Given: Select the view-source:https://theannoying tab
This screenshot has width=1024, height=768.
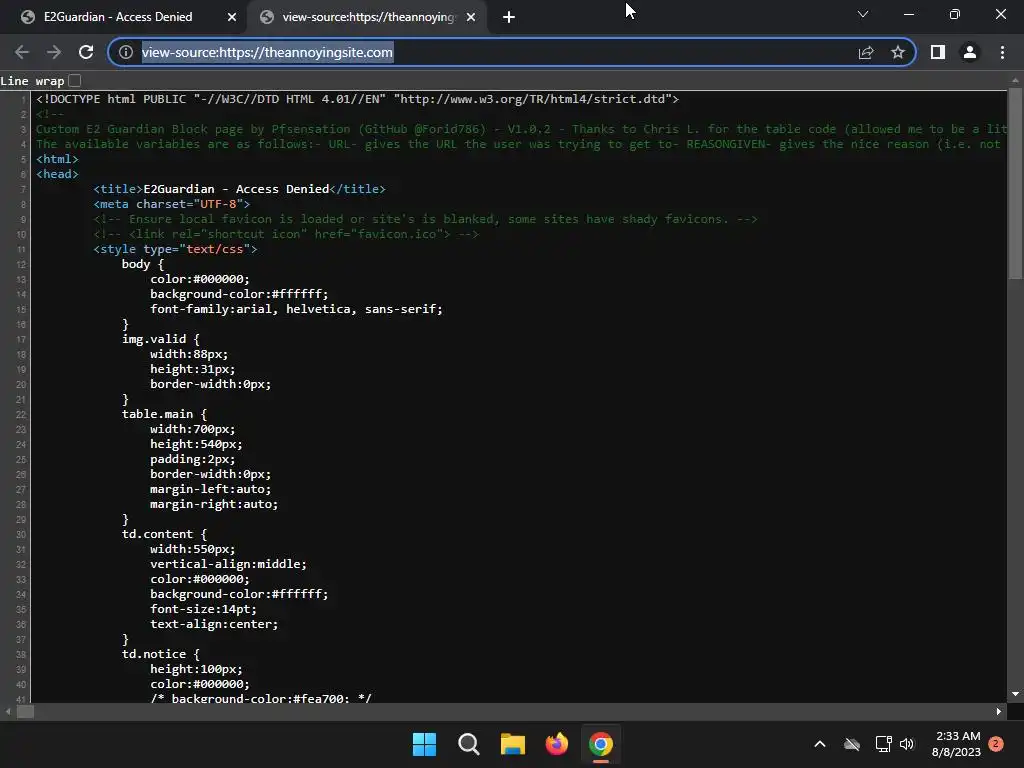Looking at the screenshot, I should point(370,17).
